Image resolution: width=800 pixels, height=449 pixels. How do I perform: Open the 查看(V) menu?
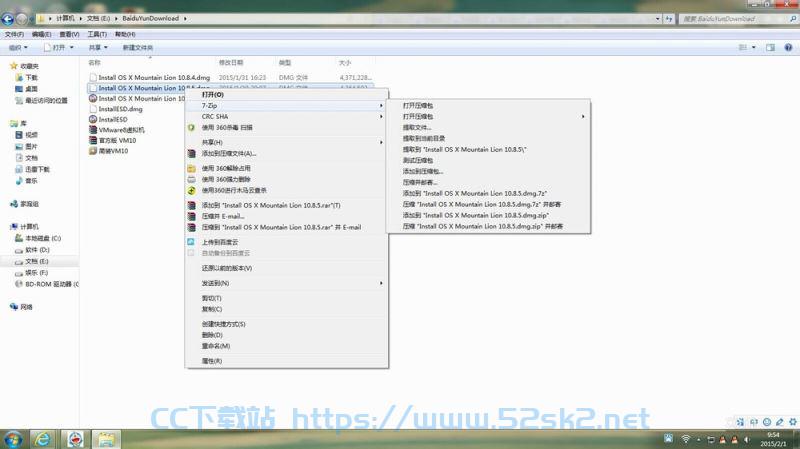(69, 34)
